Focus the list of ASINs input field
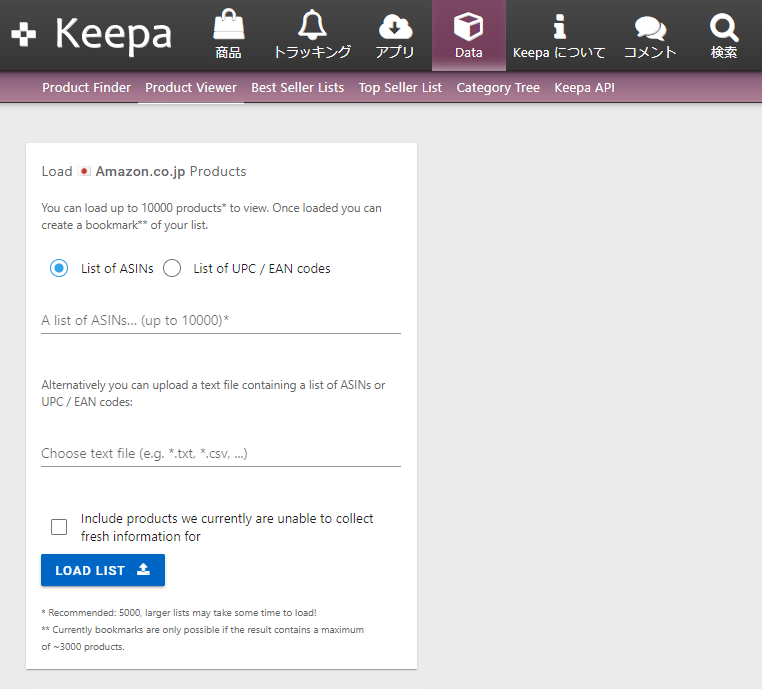The image size is (762, 689). pyautogui.click(x=221, y=321)
